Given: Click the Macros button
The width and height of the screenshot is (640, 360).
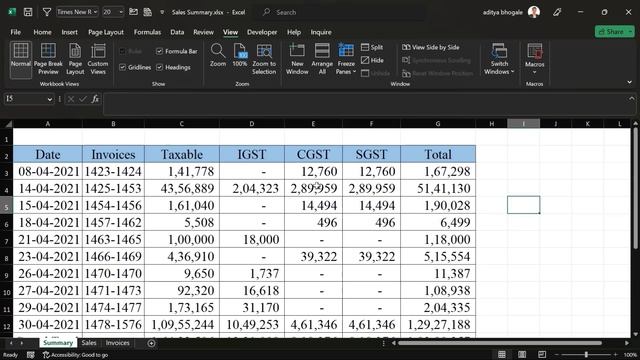Looking at the screenshot, I should 535,60.
